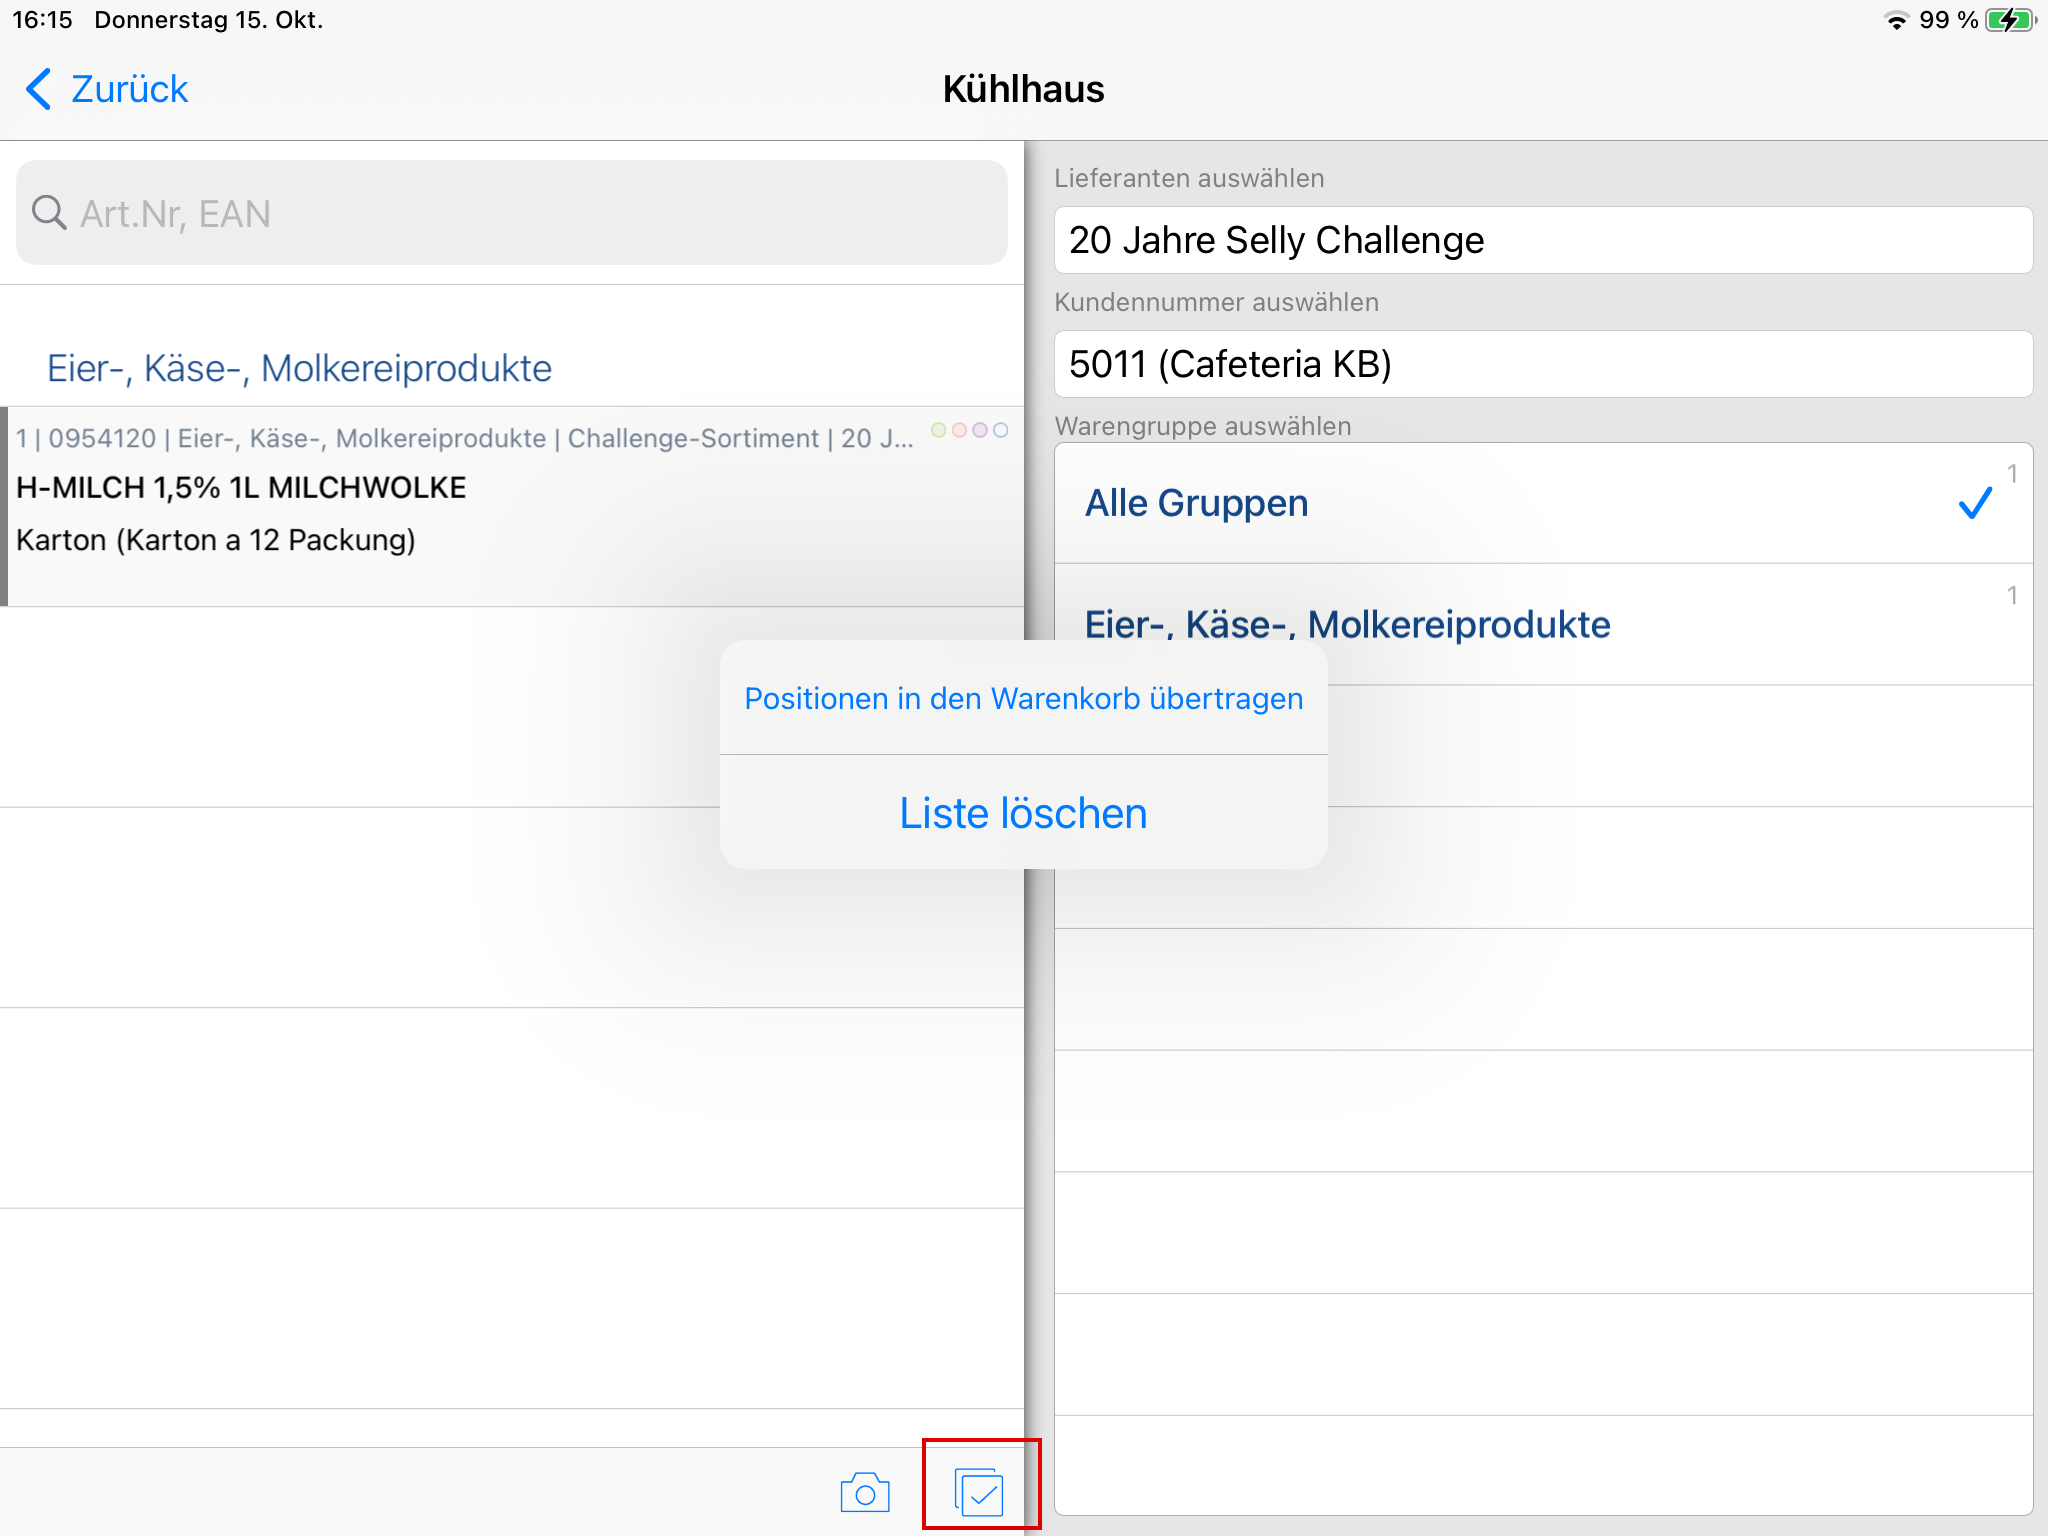Screen dimensions: 2048x1536
Task: Tap the blue status dot
Action: [x=1001, y=430]
